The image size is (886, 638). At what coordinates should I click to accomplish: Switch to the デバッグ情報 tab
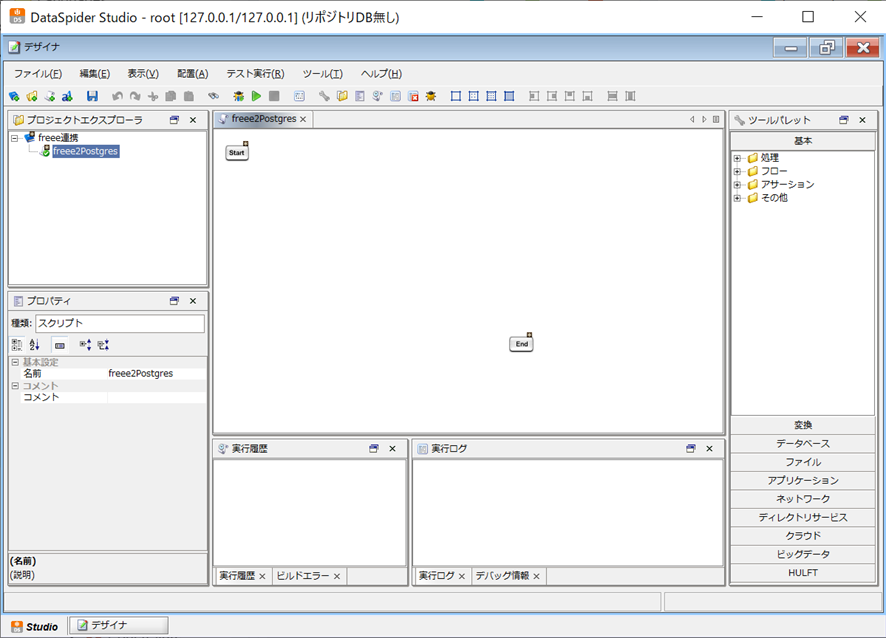tap(502, 576)
